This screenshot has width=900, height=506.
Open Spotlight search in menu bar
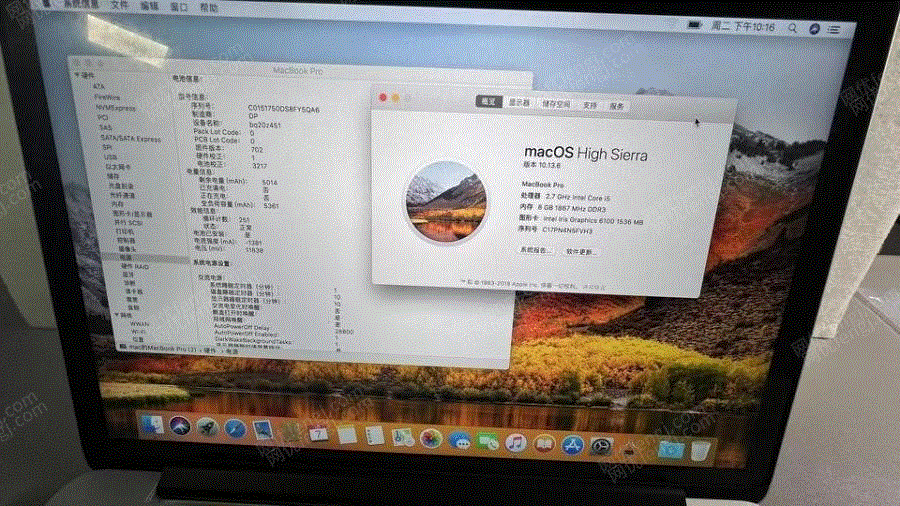(x=793, y=28)
